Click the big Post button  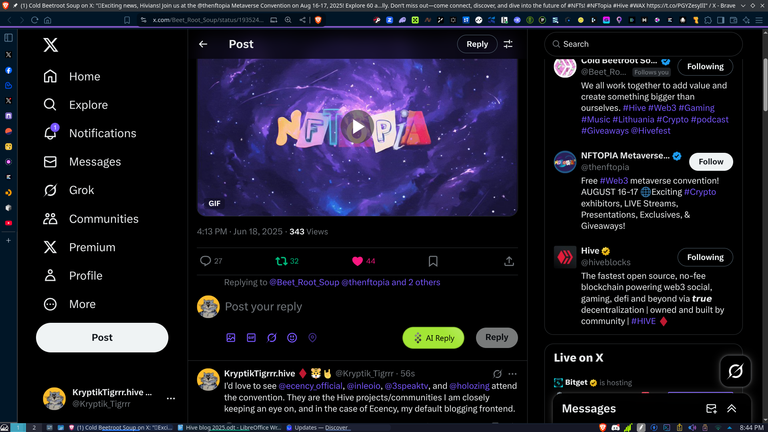[102, 337]
